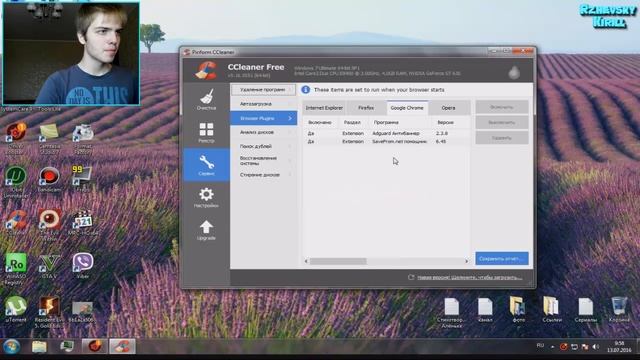The width and height of the screenshot is (640, 360).
Task: Open the Ссылки desktop folder
Action: pos(551,309)
